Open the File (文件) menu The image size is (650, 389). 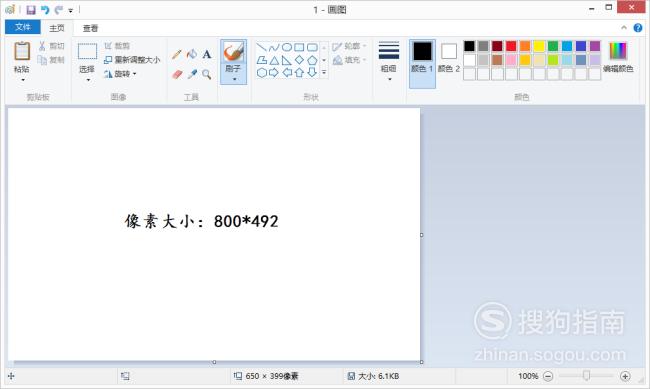coord(23,27)
